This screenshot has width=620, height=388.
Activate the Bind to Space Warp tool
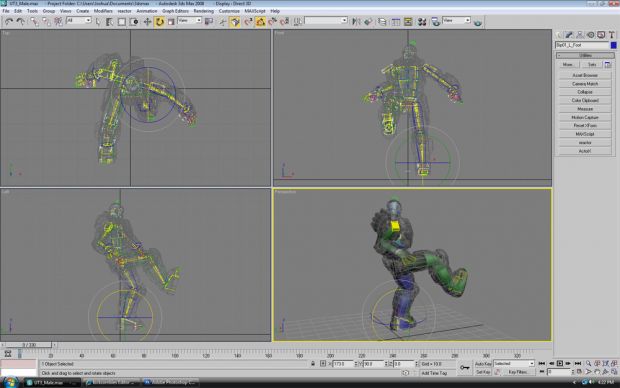click(x=58, y=22)
